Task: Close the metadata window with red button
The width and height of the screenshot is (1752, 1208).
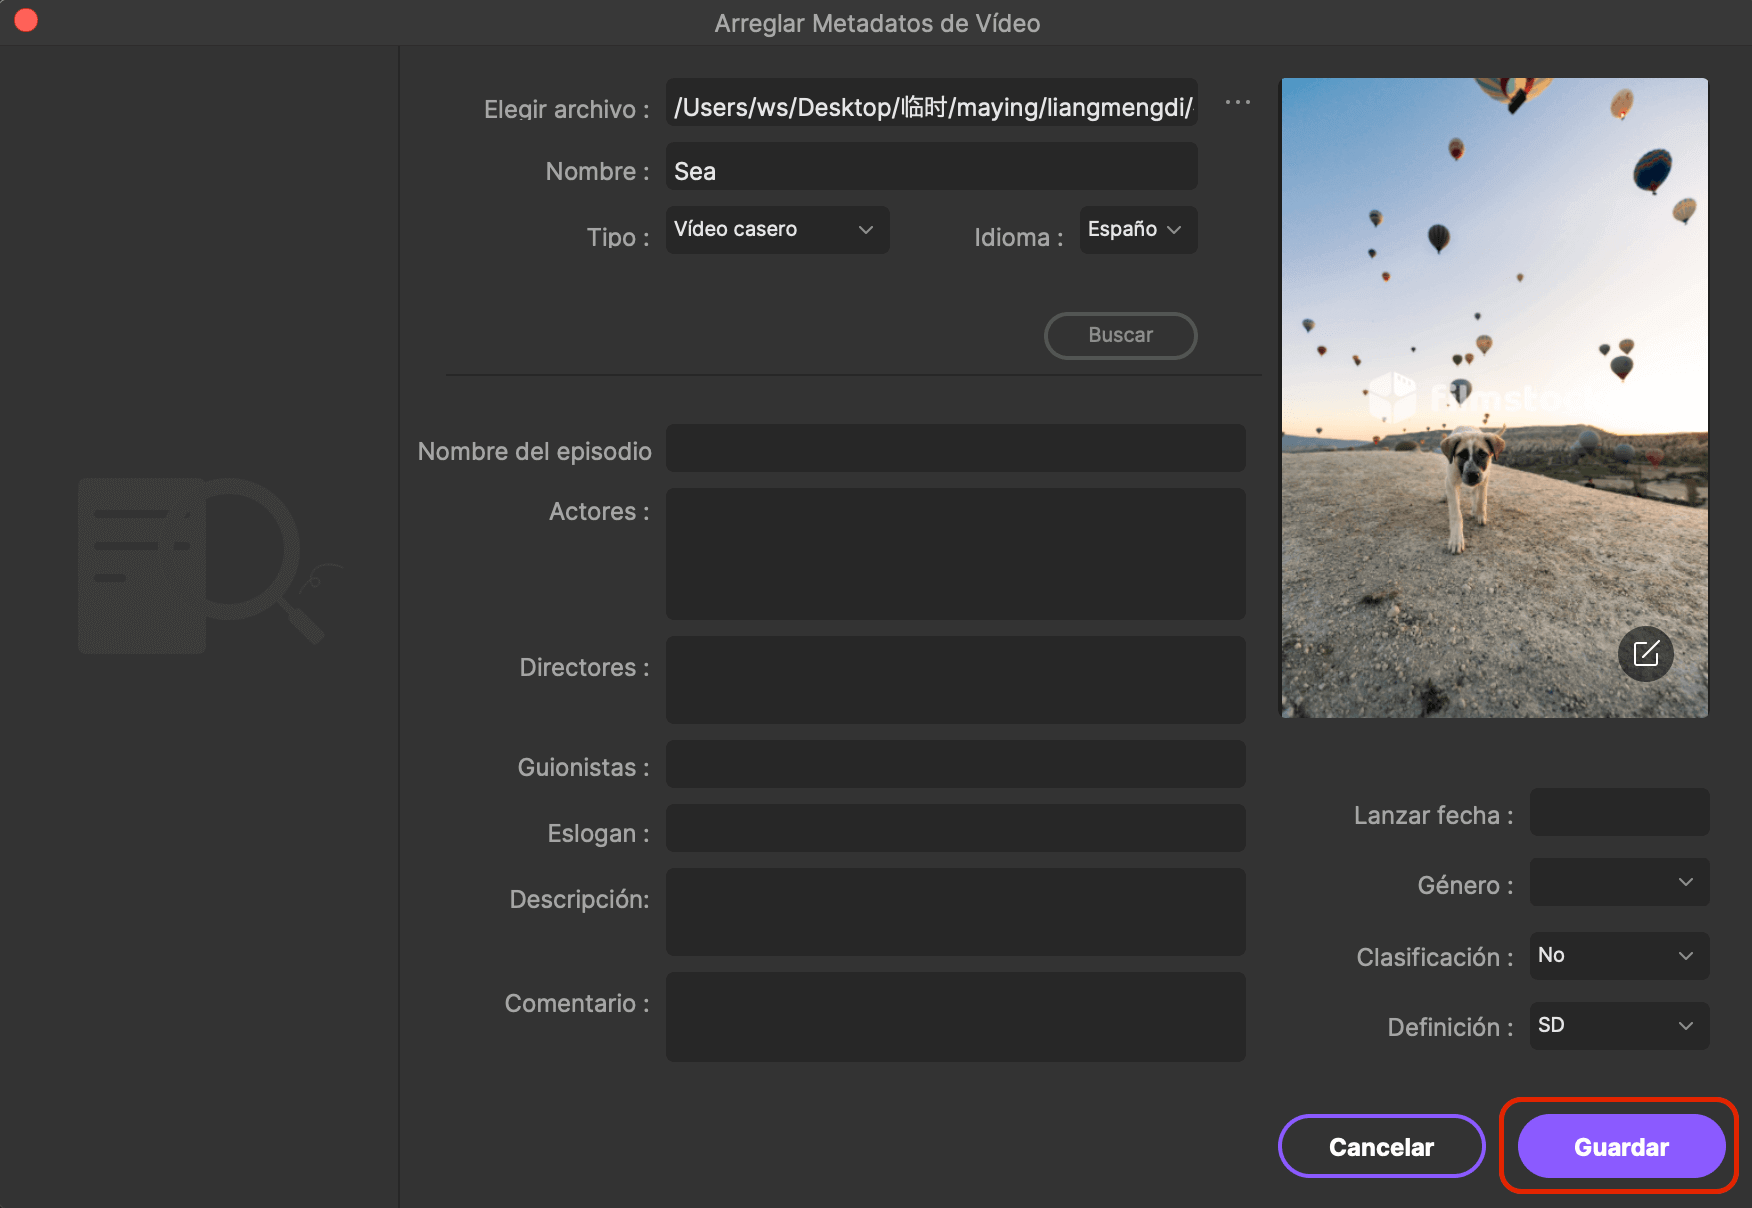Action: 26,20
